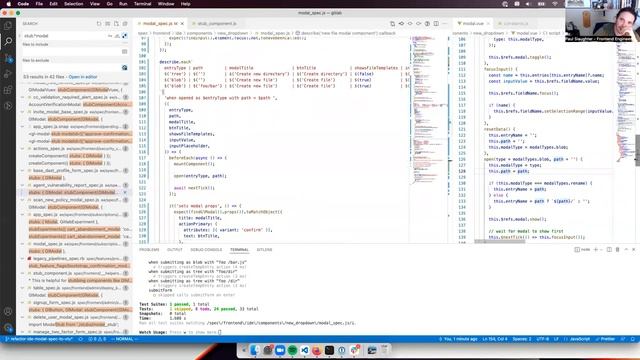Toggle Use Regular Expression in search
640x360 pixels.
124,36
